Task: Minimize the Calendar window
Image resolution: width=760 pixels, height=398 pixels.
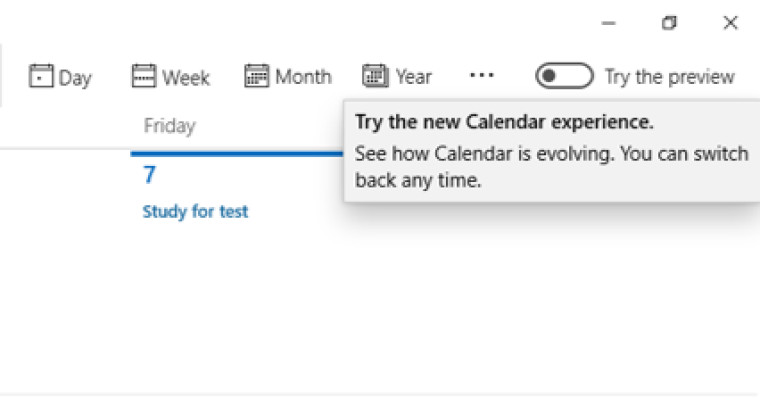Action: [608, 23]
